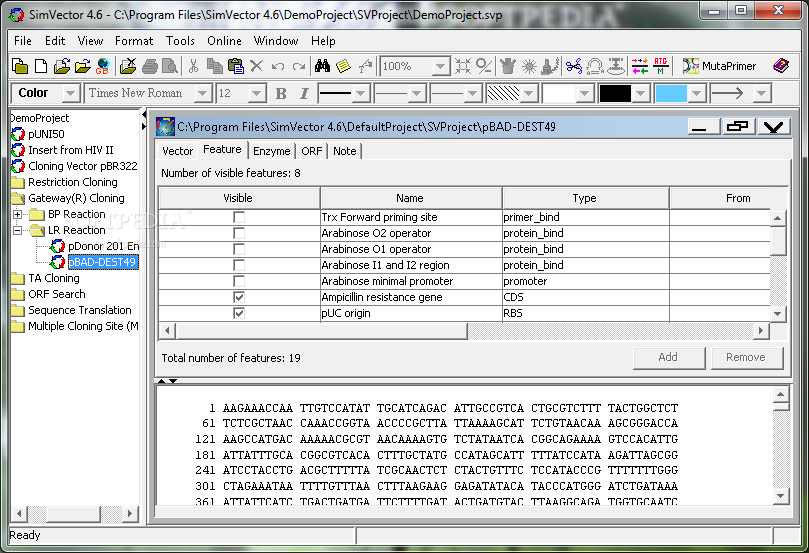Switch to the Vector tab
The height and width of the screenshot is (553, 809).
point(177,151)
